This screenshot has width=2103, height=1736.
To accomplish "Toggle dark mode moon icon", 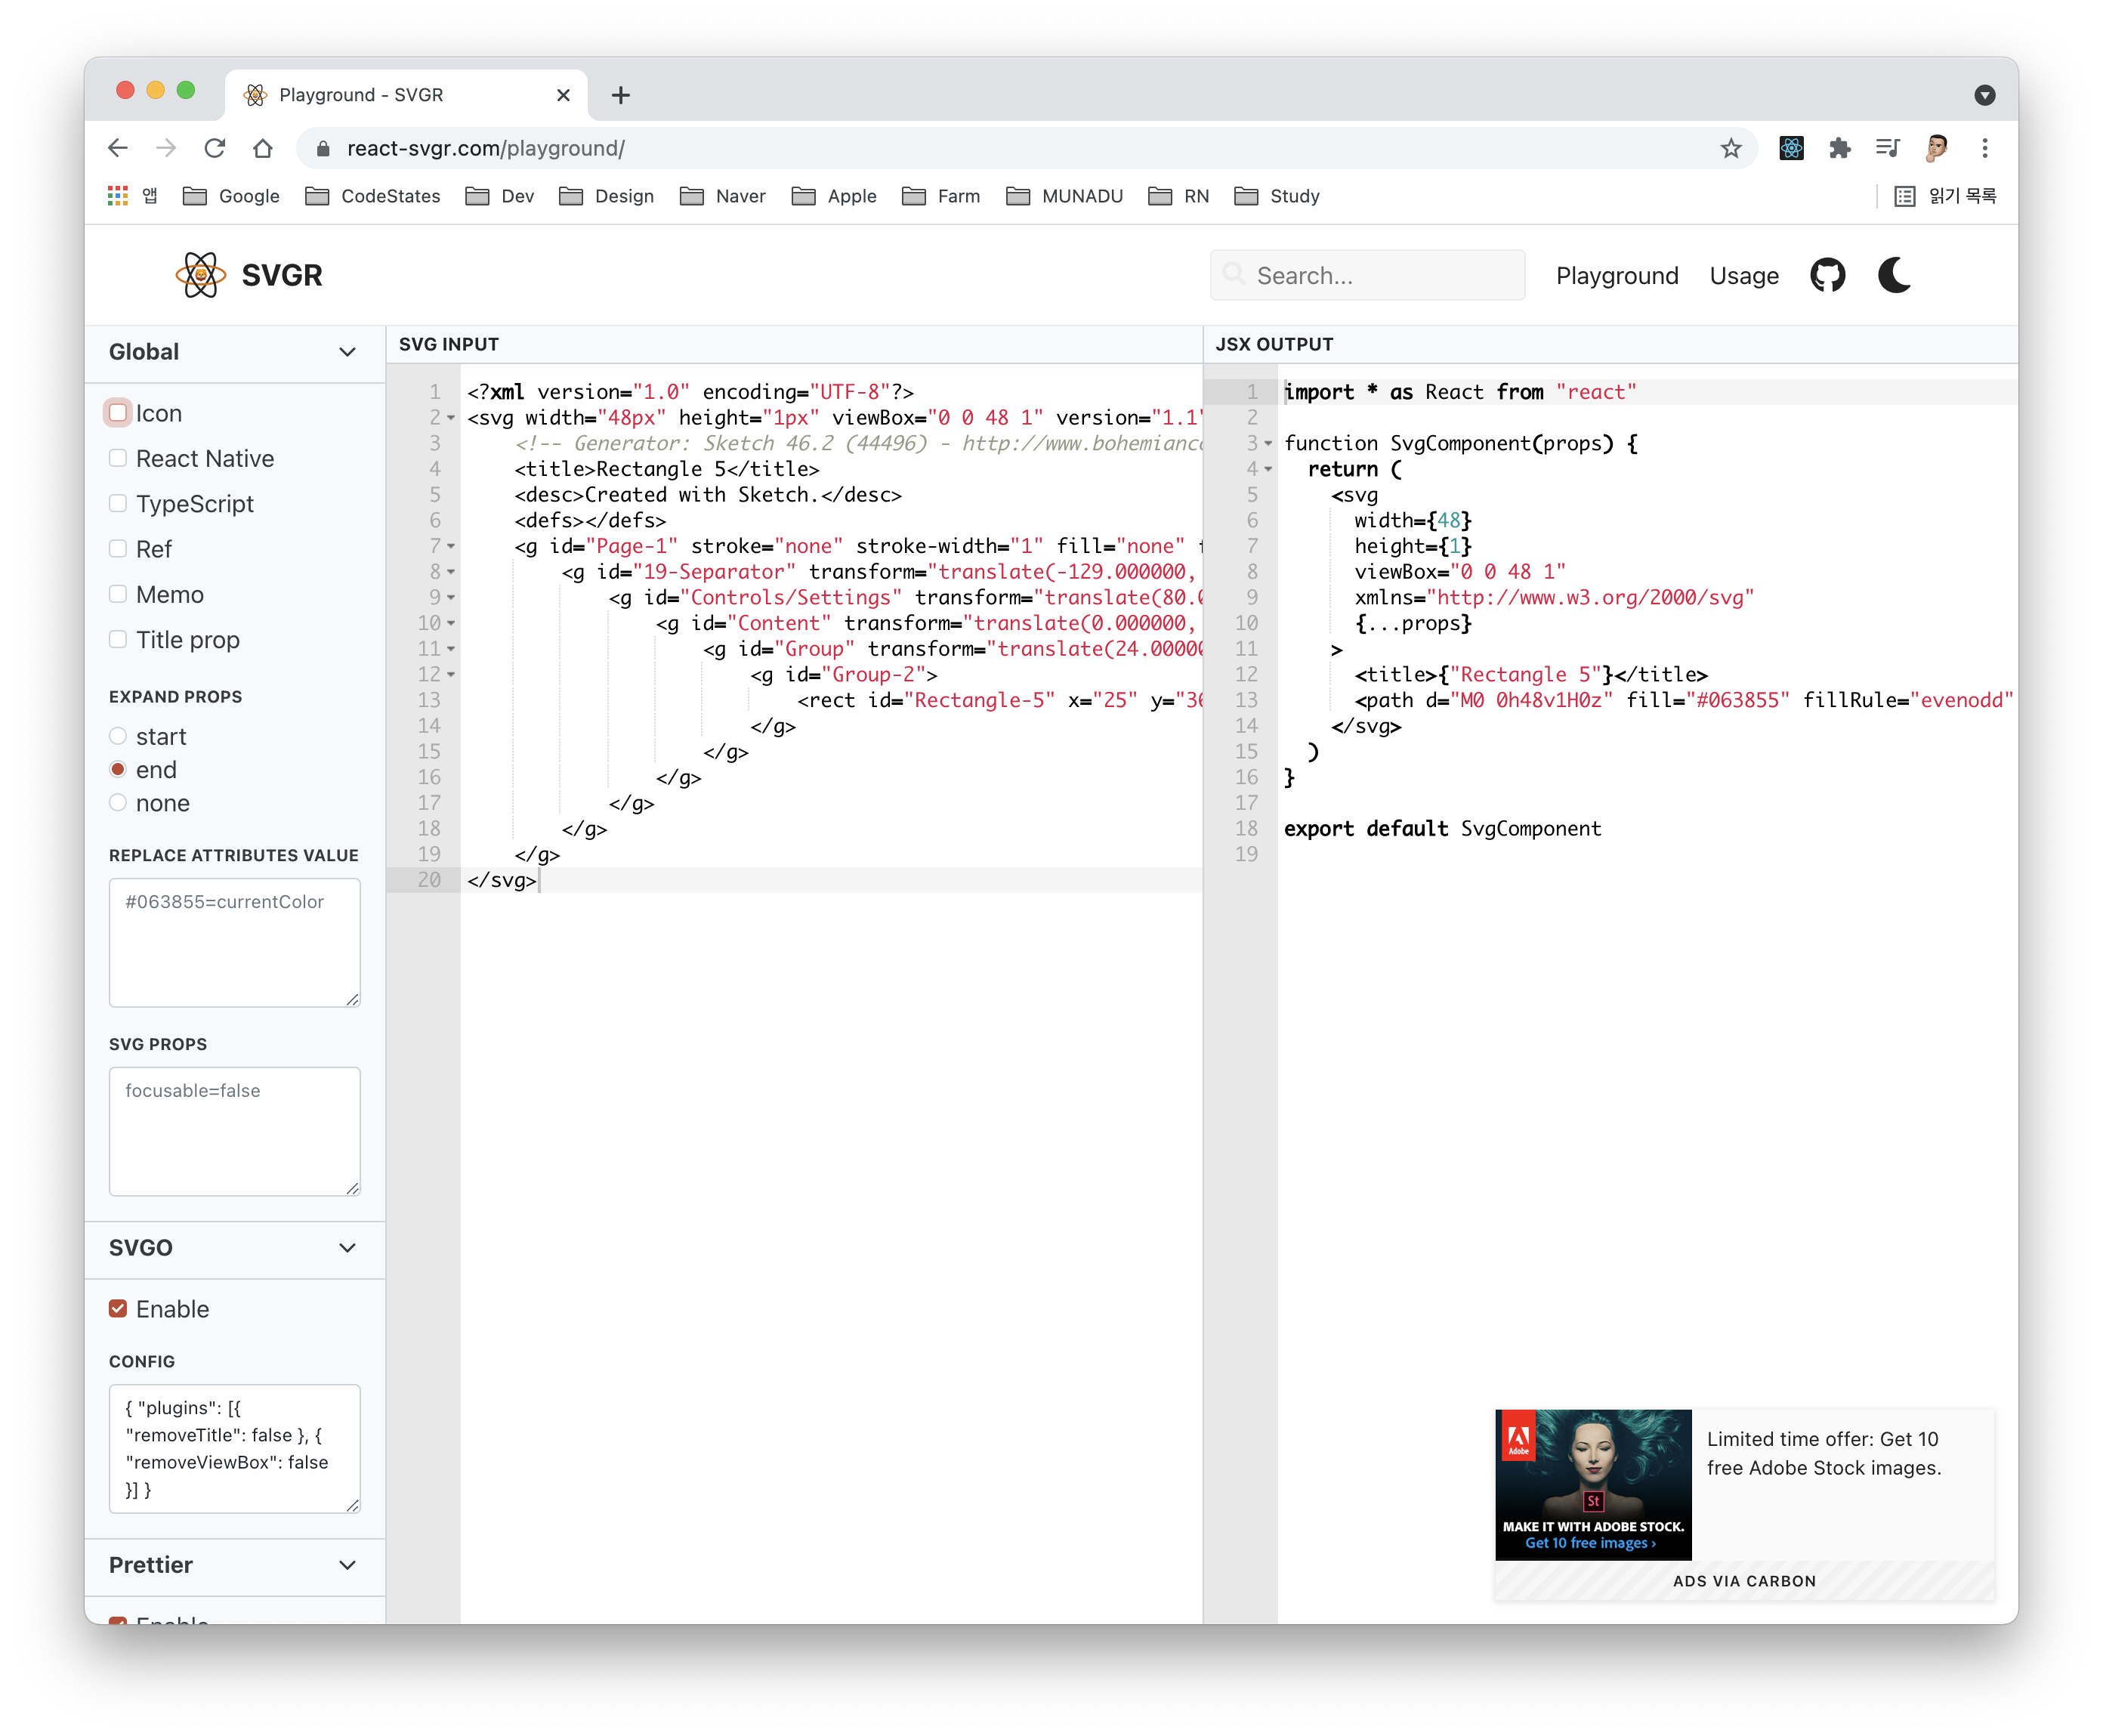I will (x=1894, y=275).
